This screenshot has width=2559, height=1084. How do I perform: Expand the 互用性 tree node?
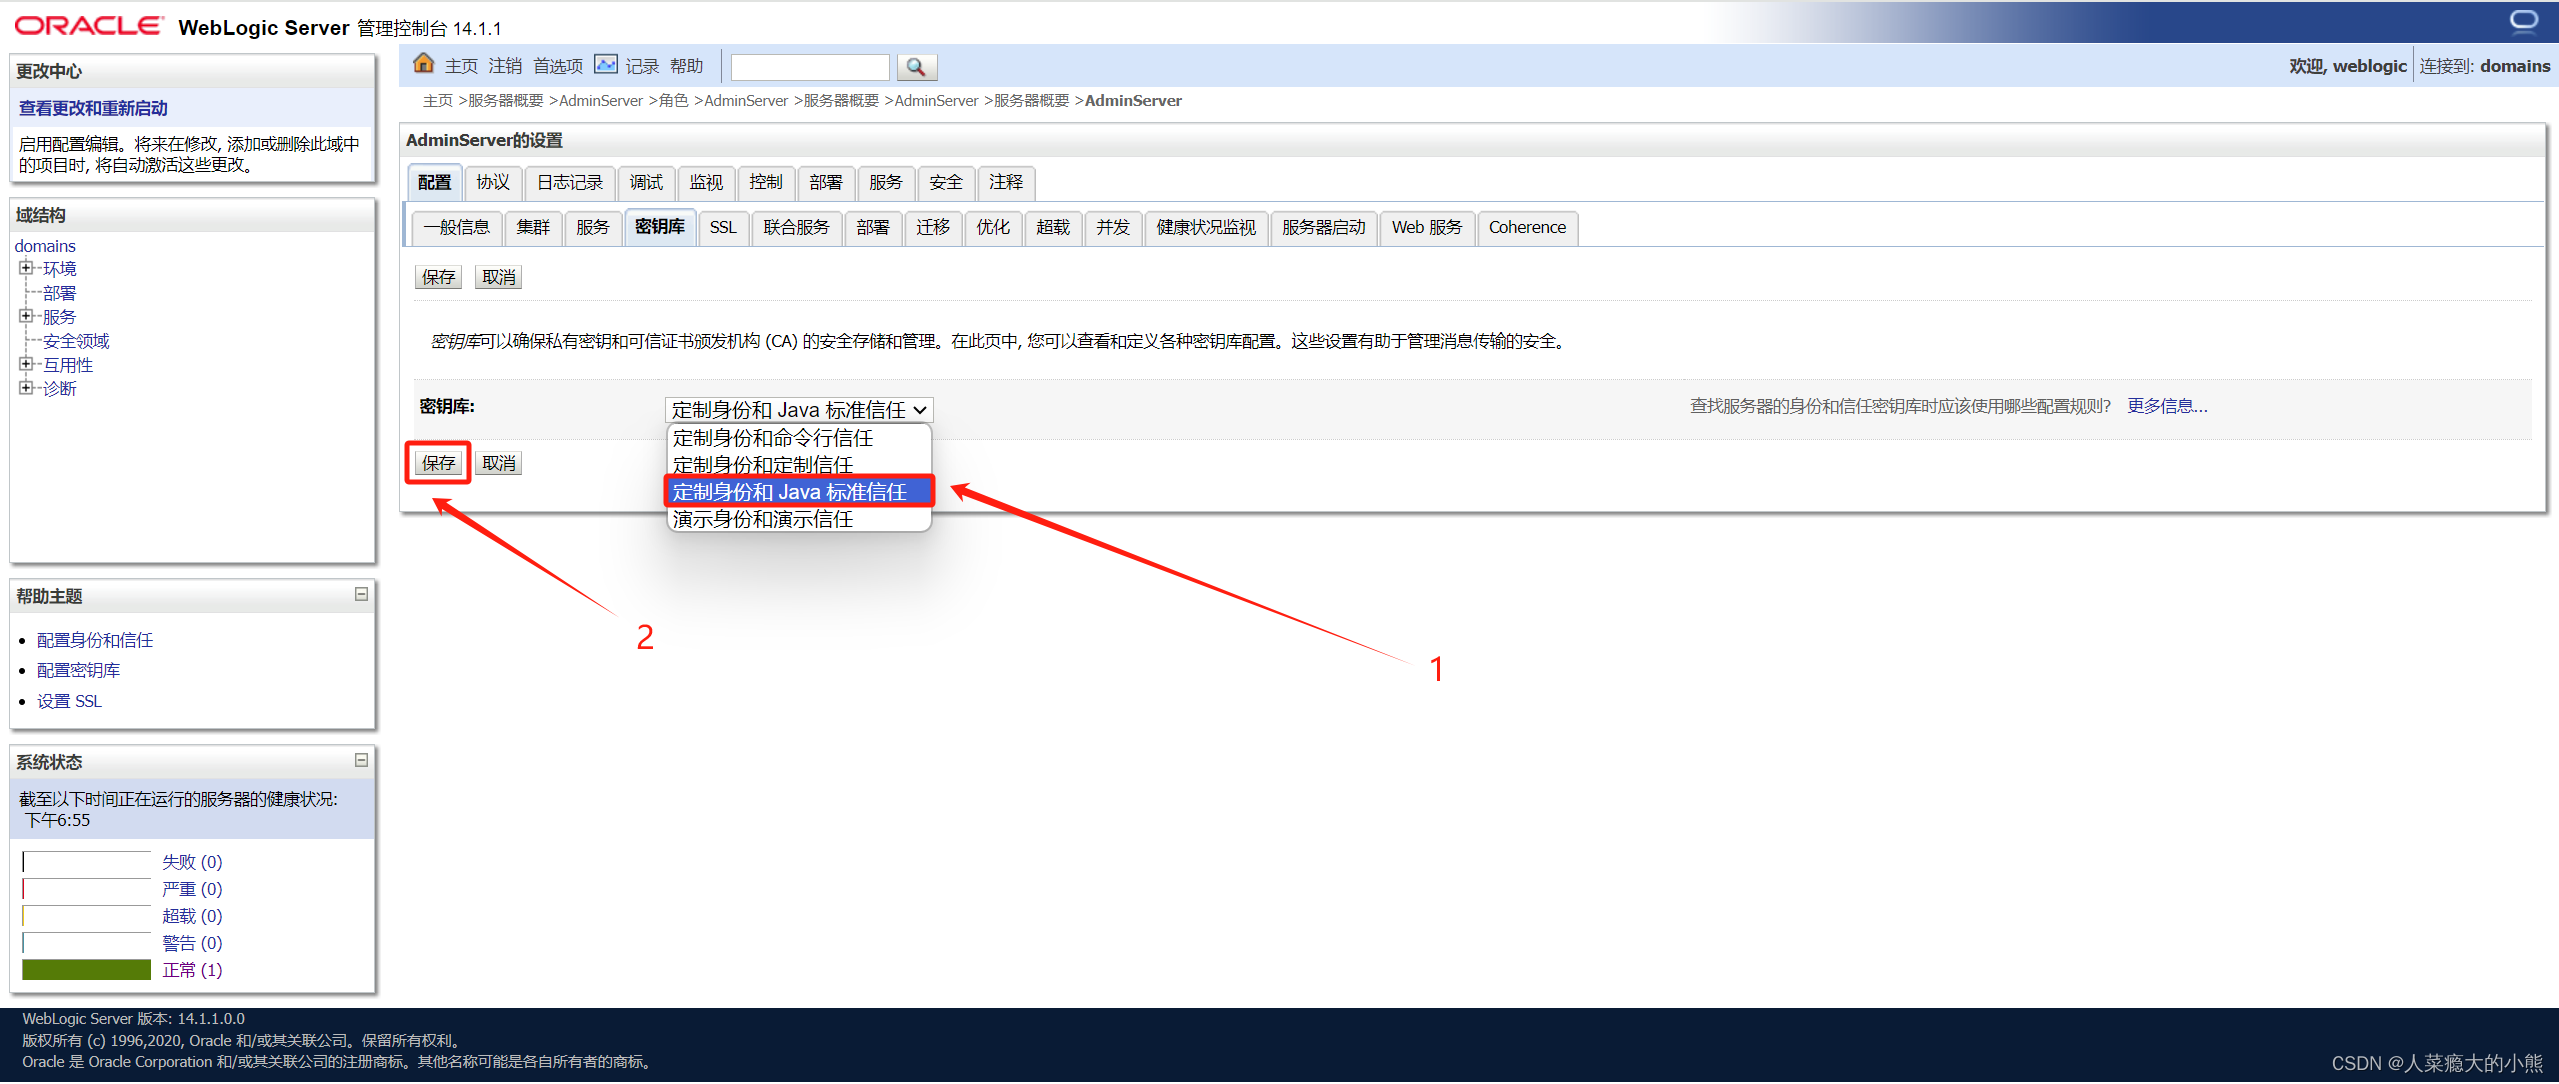tap(27, 364)
